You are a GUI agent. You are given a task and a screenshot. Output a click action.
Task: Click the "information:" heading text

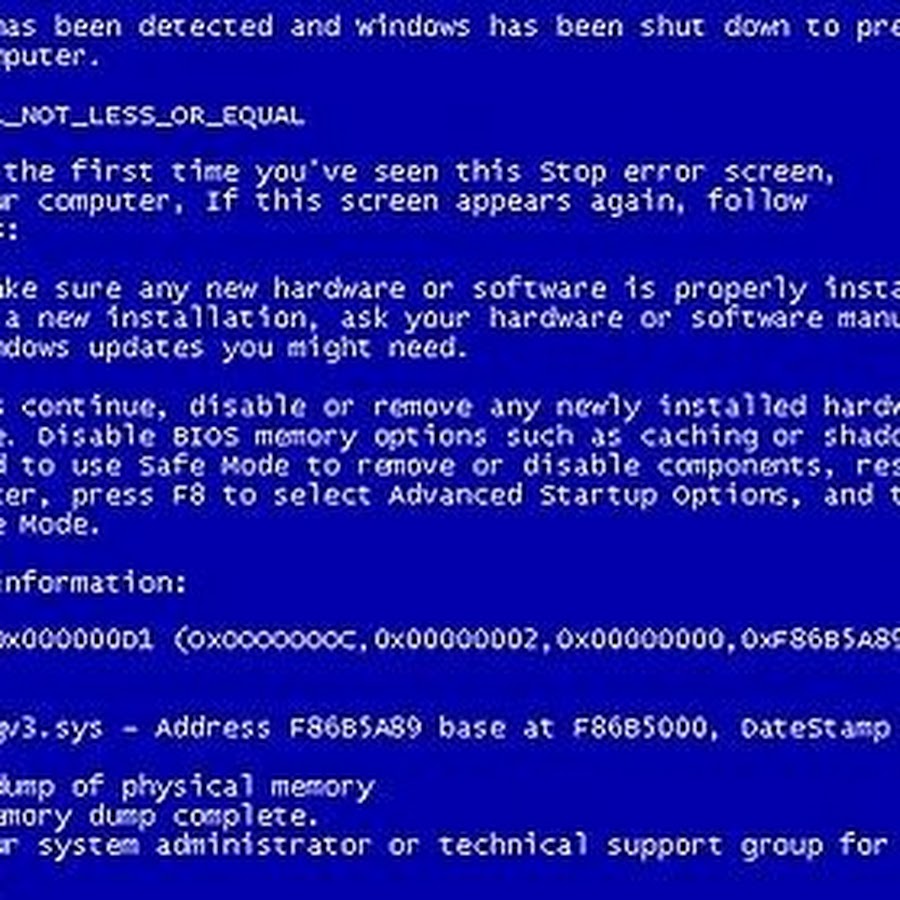[x=92, y=583]
